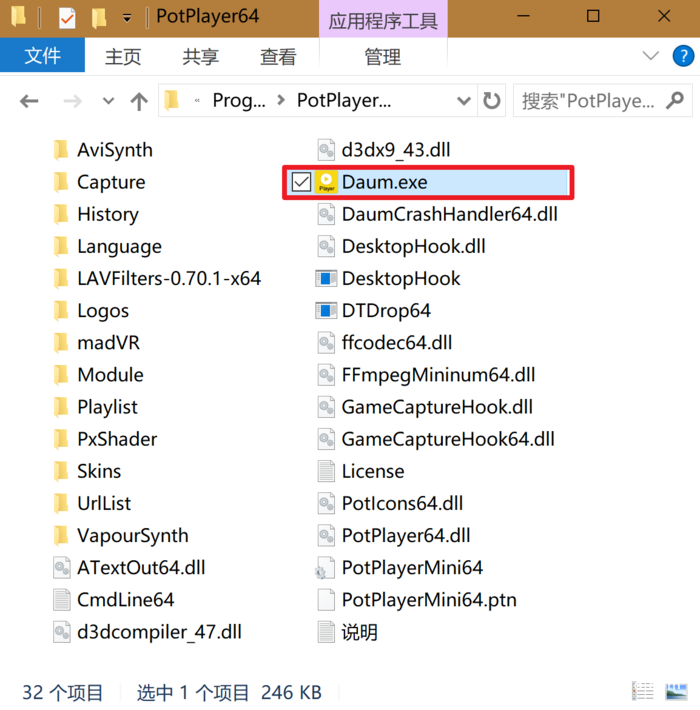Select the PotPlayerMini64 settings file icon
Screen dimensions: 700x710
pyautogui.click(x=326, y=568)
